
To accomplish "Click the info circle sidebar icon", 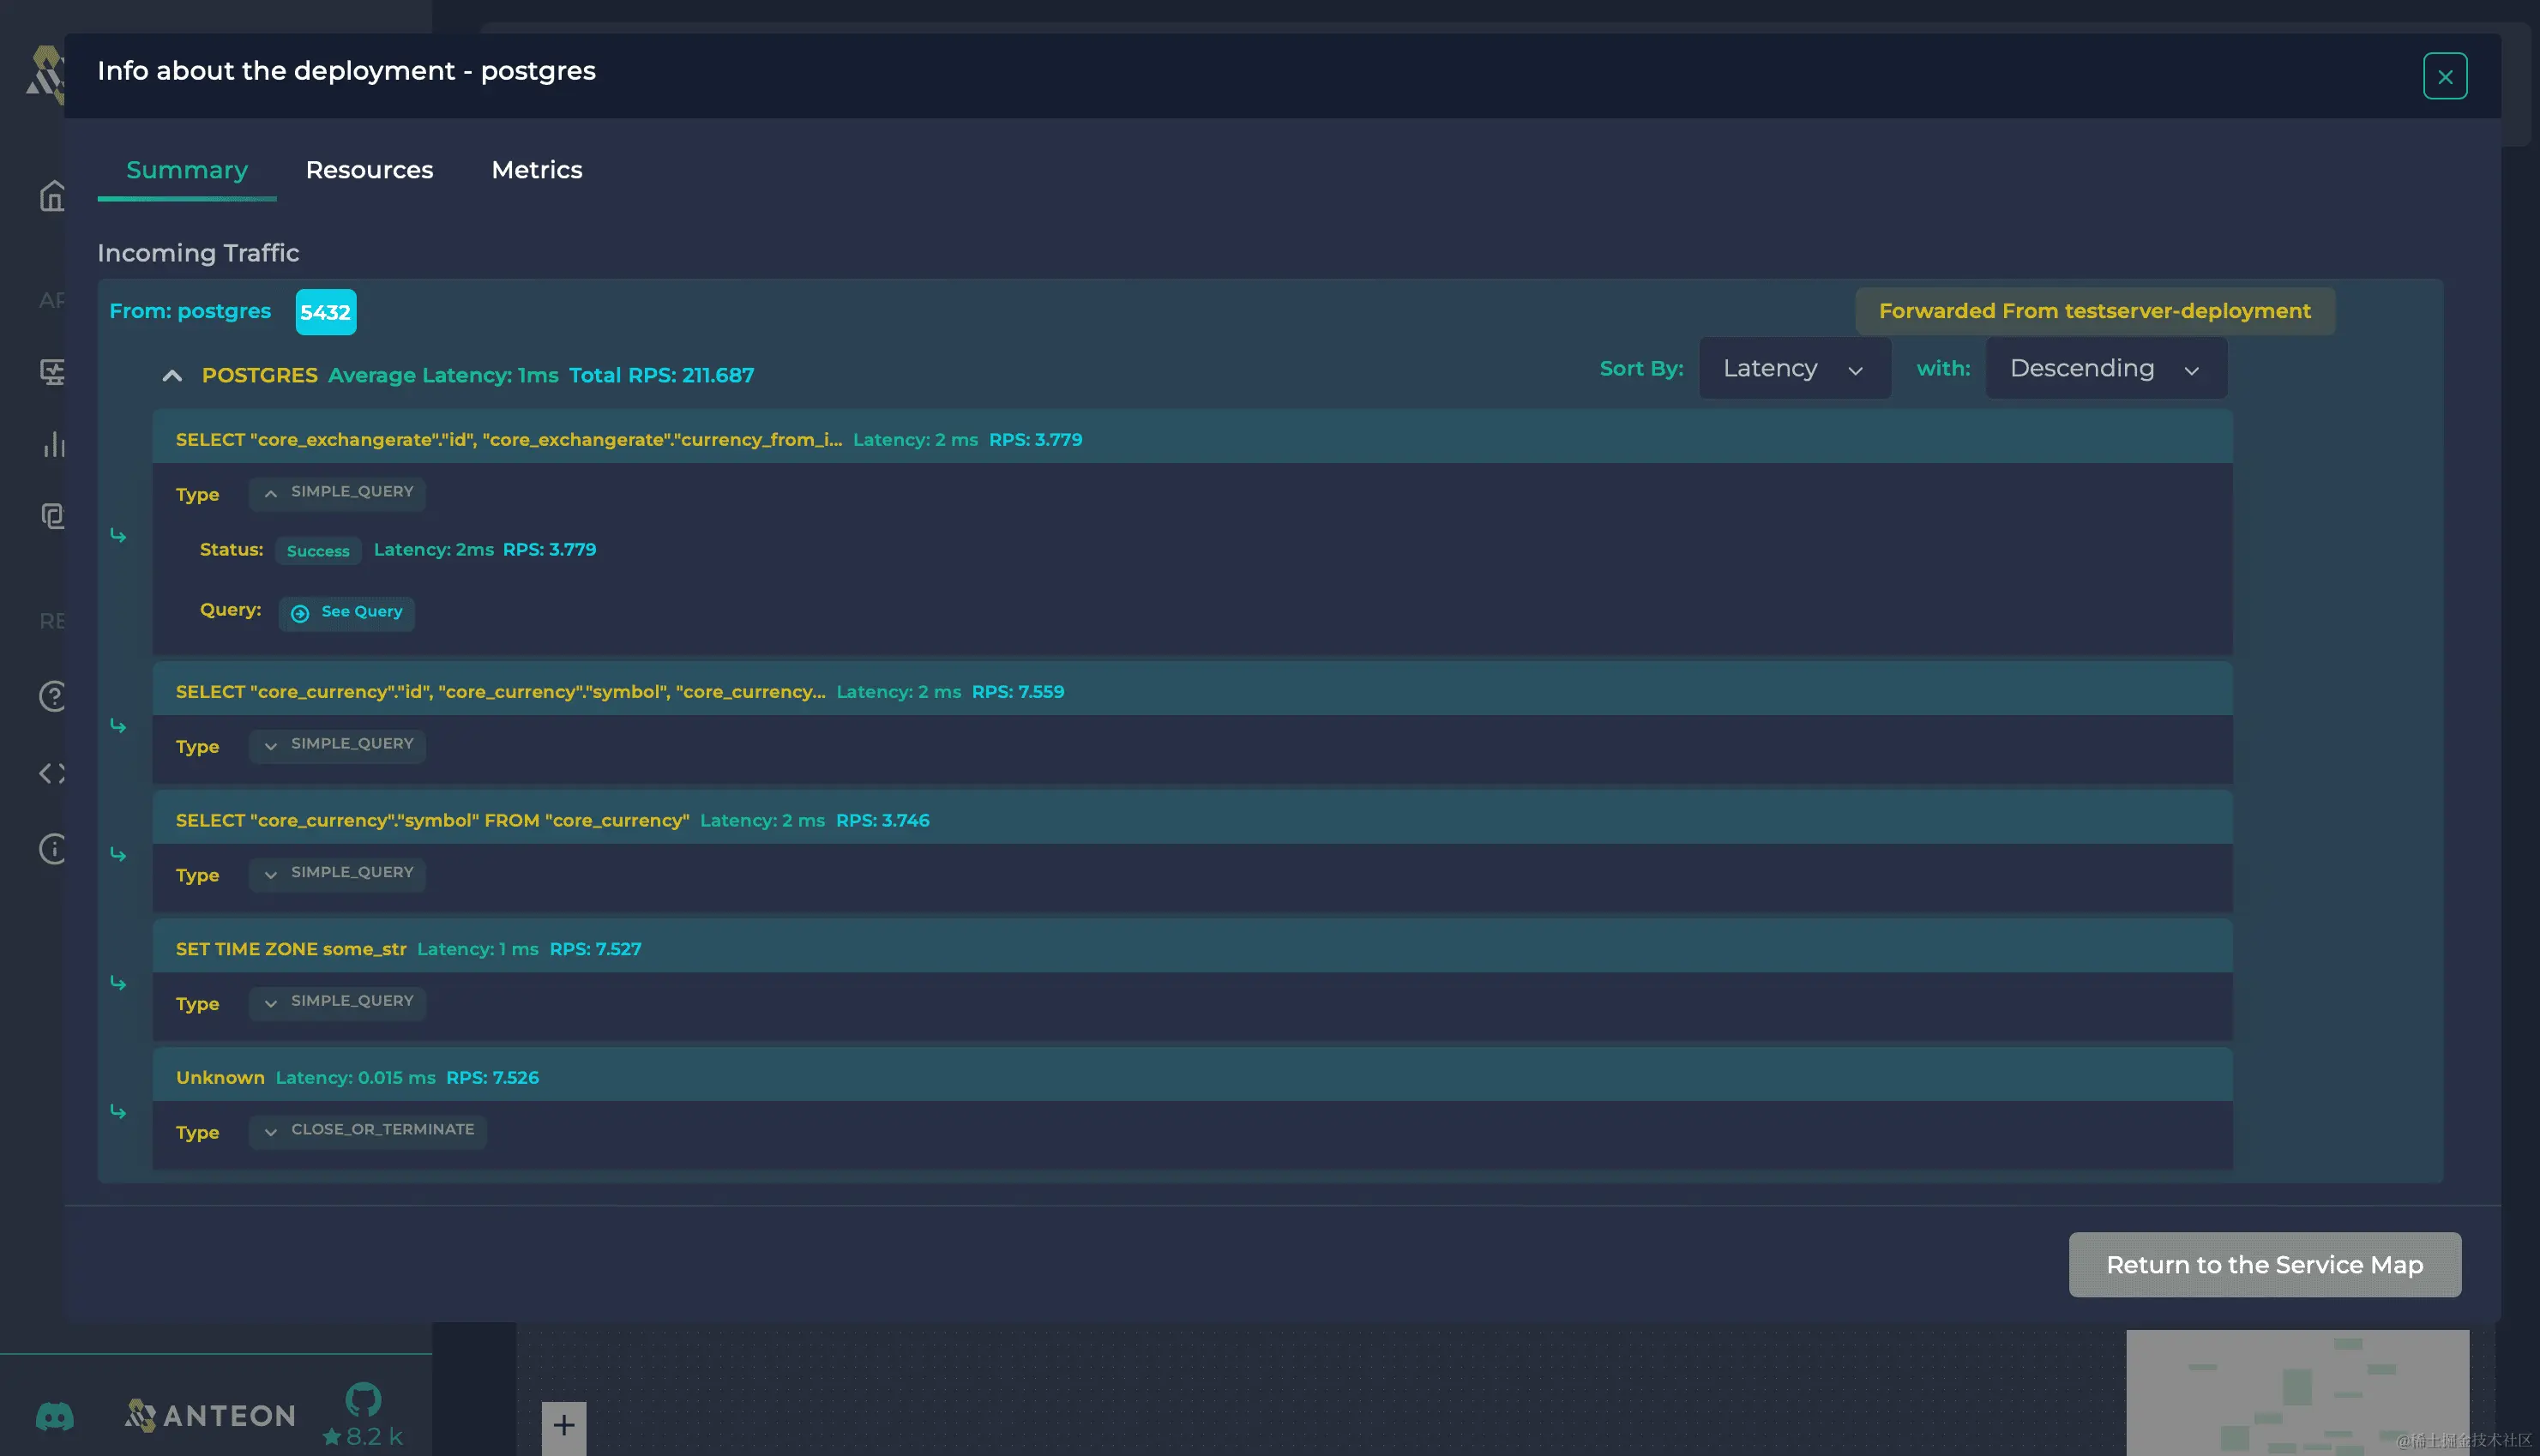I will pyautogui.click(x=52, y=849).
